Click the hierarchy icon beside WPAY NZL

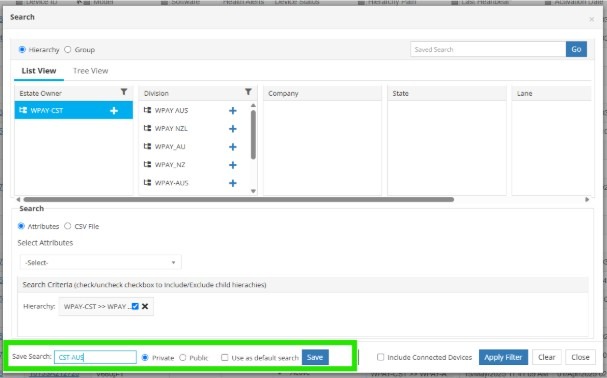(x=147, y=128)
